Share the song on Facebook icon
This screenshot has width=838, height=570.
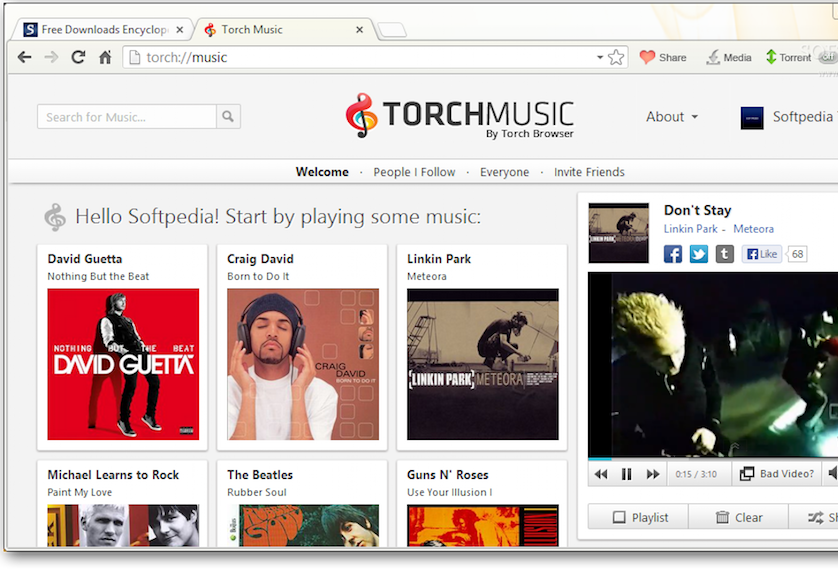(x=672, y=254)
